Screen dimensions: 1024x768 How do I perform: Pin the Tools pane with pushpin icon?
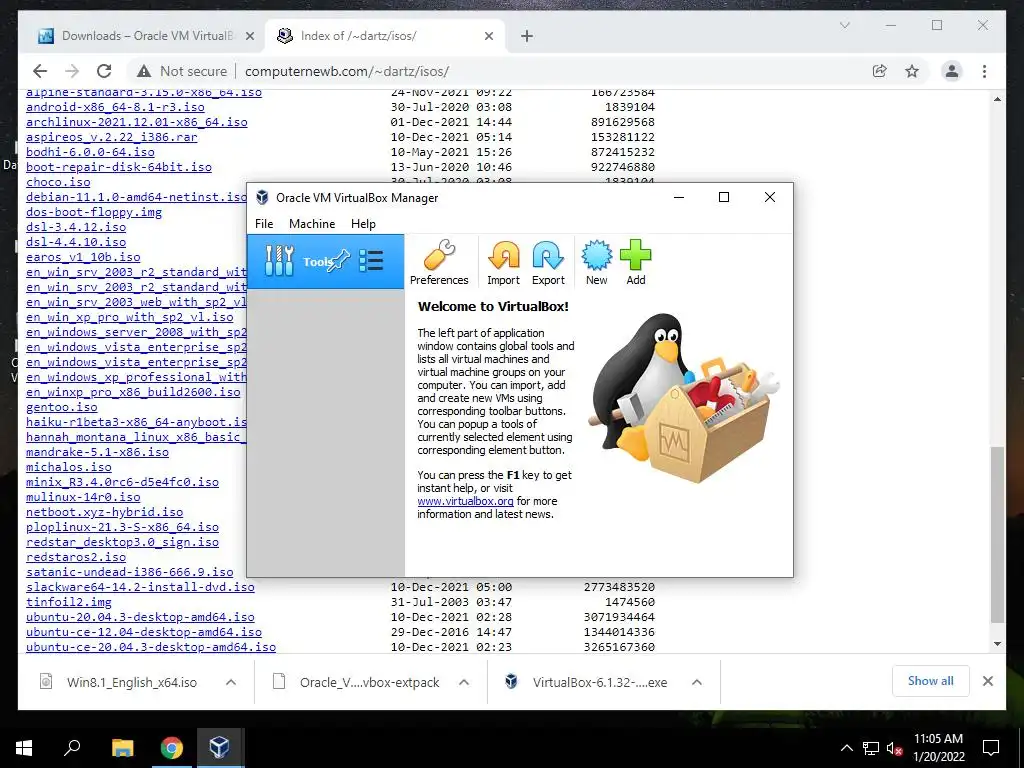339,261
